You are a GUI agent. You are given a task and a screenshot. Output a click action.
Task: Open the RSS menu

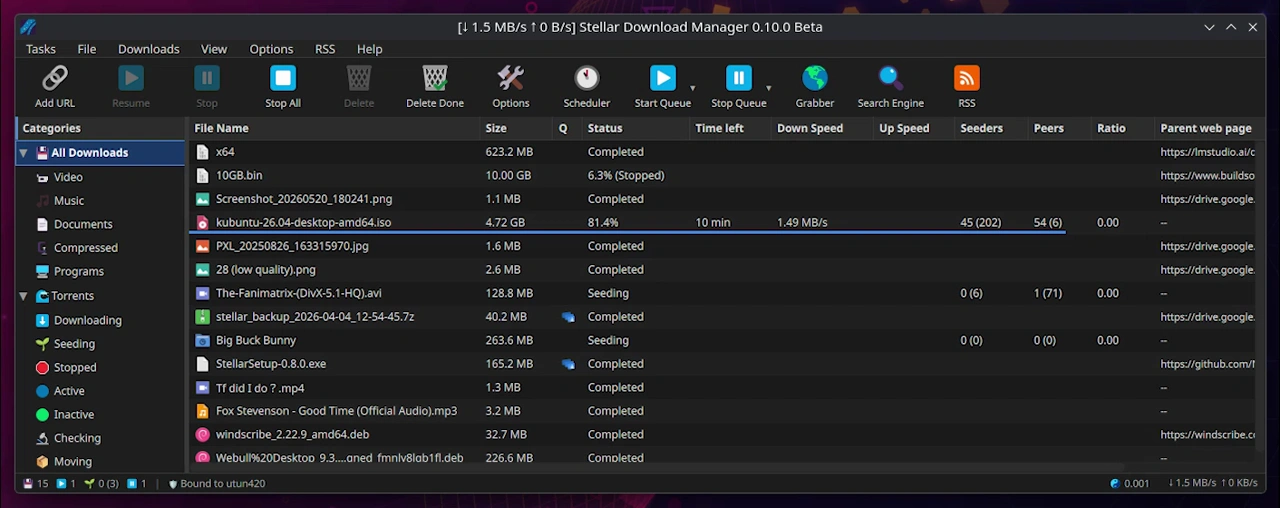pos(325,49)
